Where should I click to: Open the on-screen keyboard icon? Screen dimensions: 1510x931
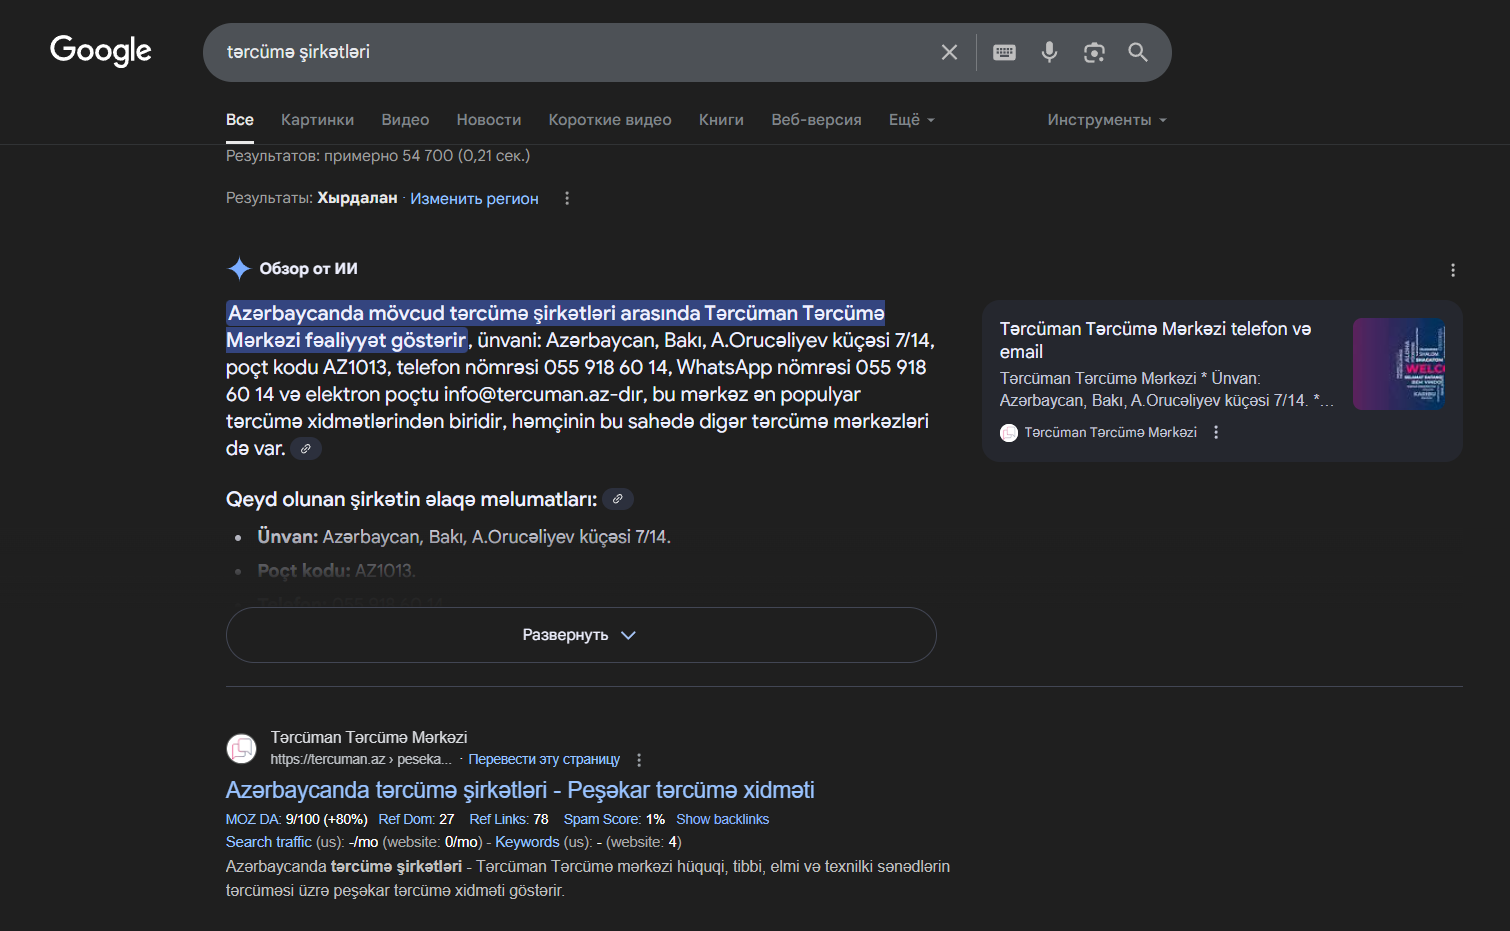(x=1004, y=52)
